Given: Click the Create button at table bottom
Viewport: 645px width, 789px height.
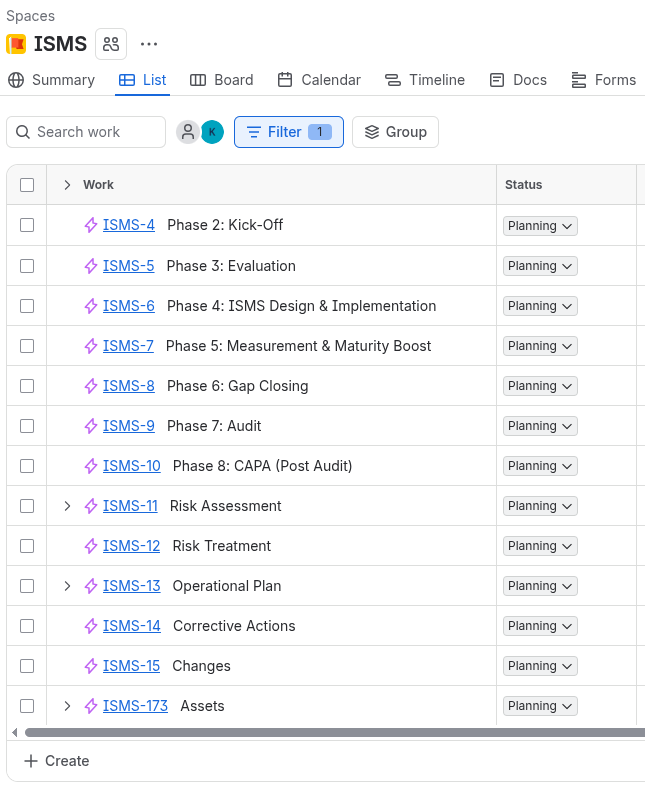Looking at the screenshot, I should click(57, 761).
